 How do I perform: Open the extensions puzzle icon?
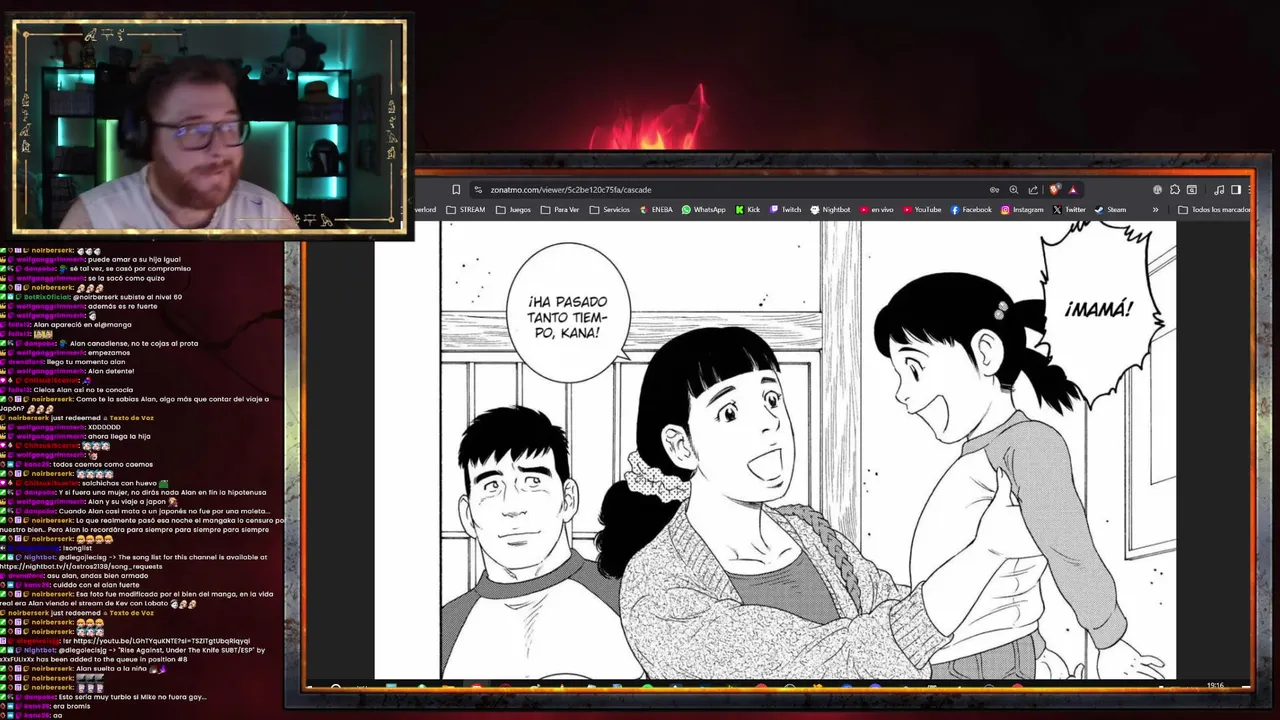click(x=1175, y=190)
